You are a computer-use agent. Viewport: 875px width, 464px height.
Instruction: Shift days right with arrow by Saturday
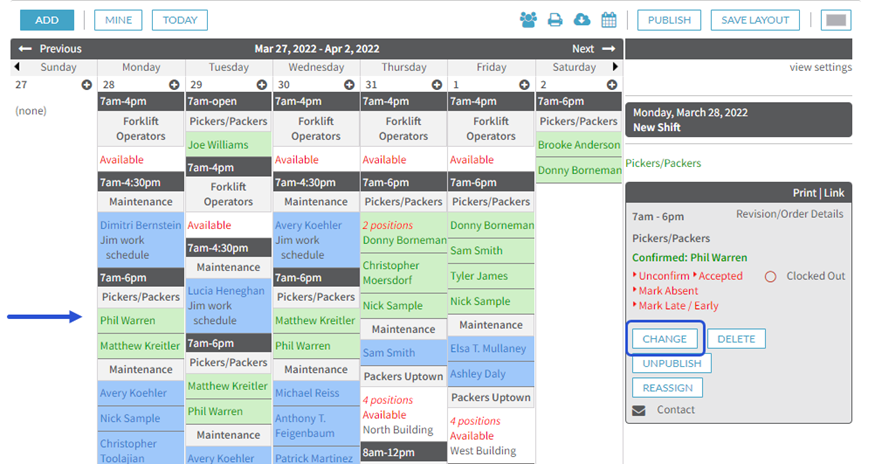[x=615, y=67]
